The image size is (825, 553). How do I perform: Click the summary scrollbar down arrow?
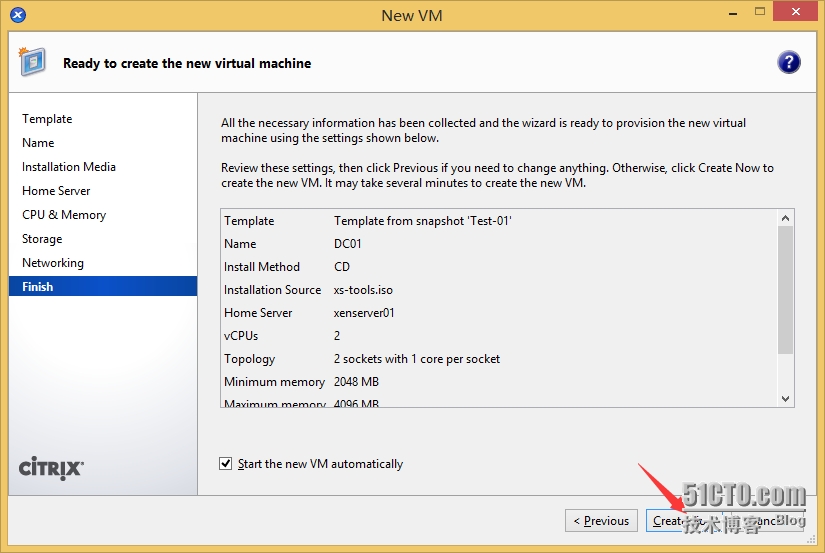tap(786, 398)
